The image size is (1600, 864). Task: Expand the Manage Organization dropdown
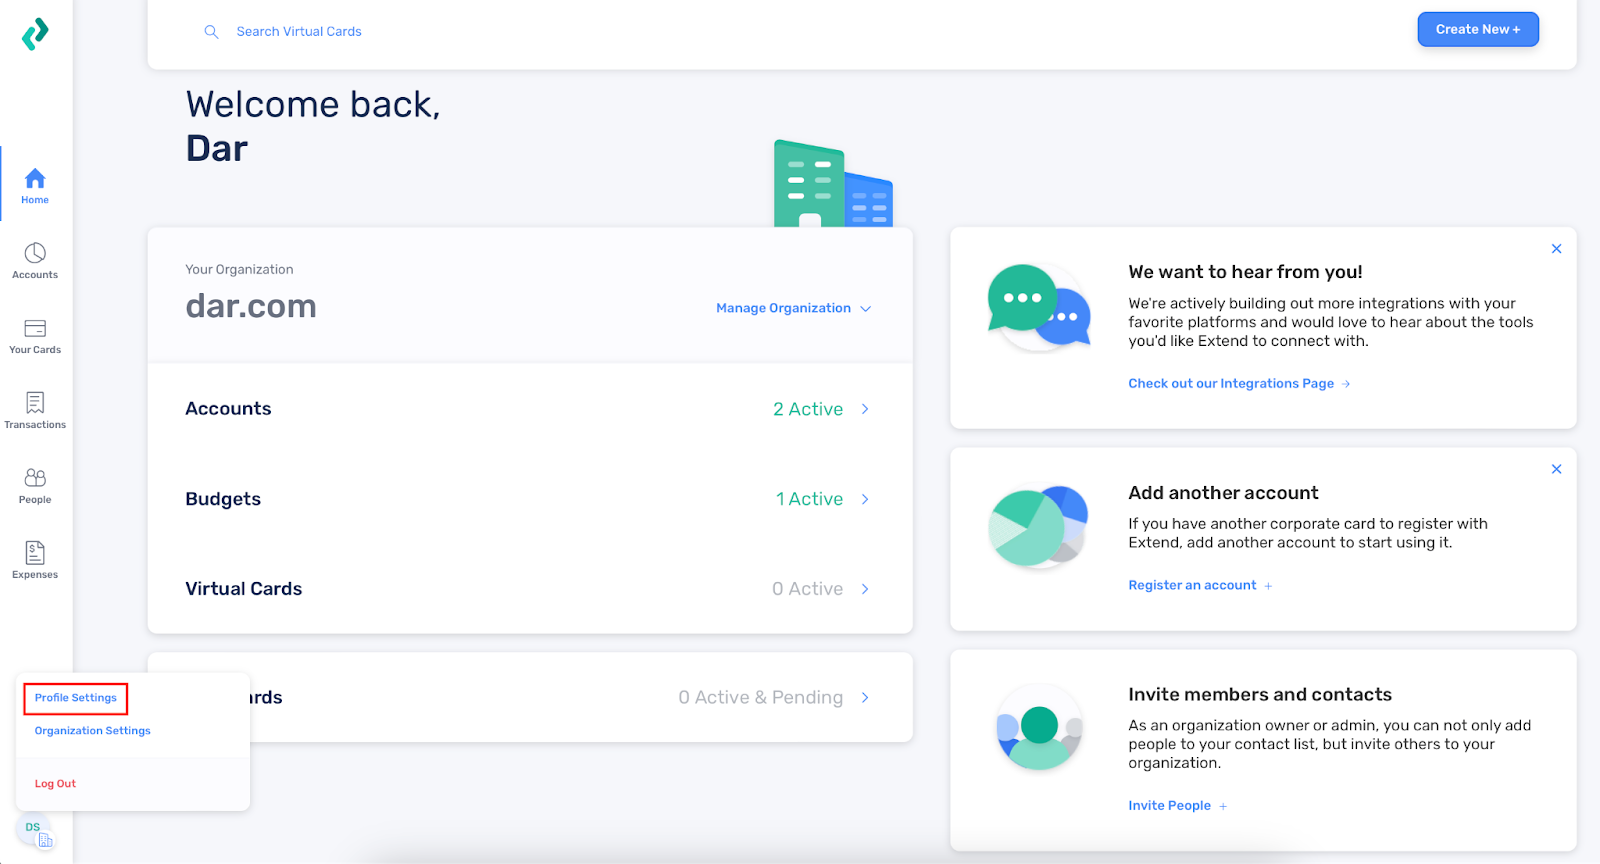(793, 308)
